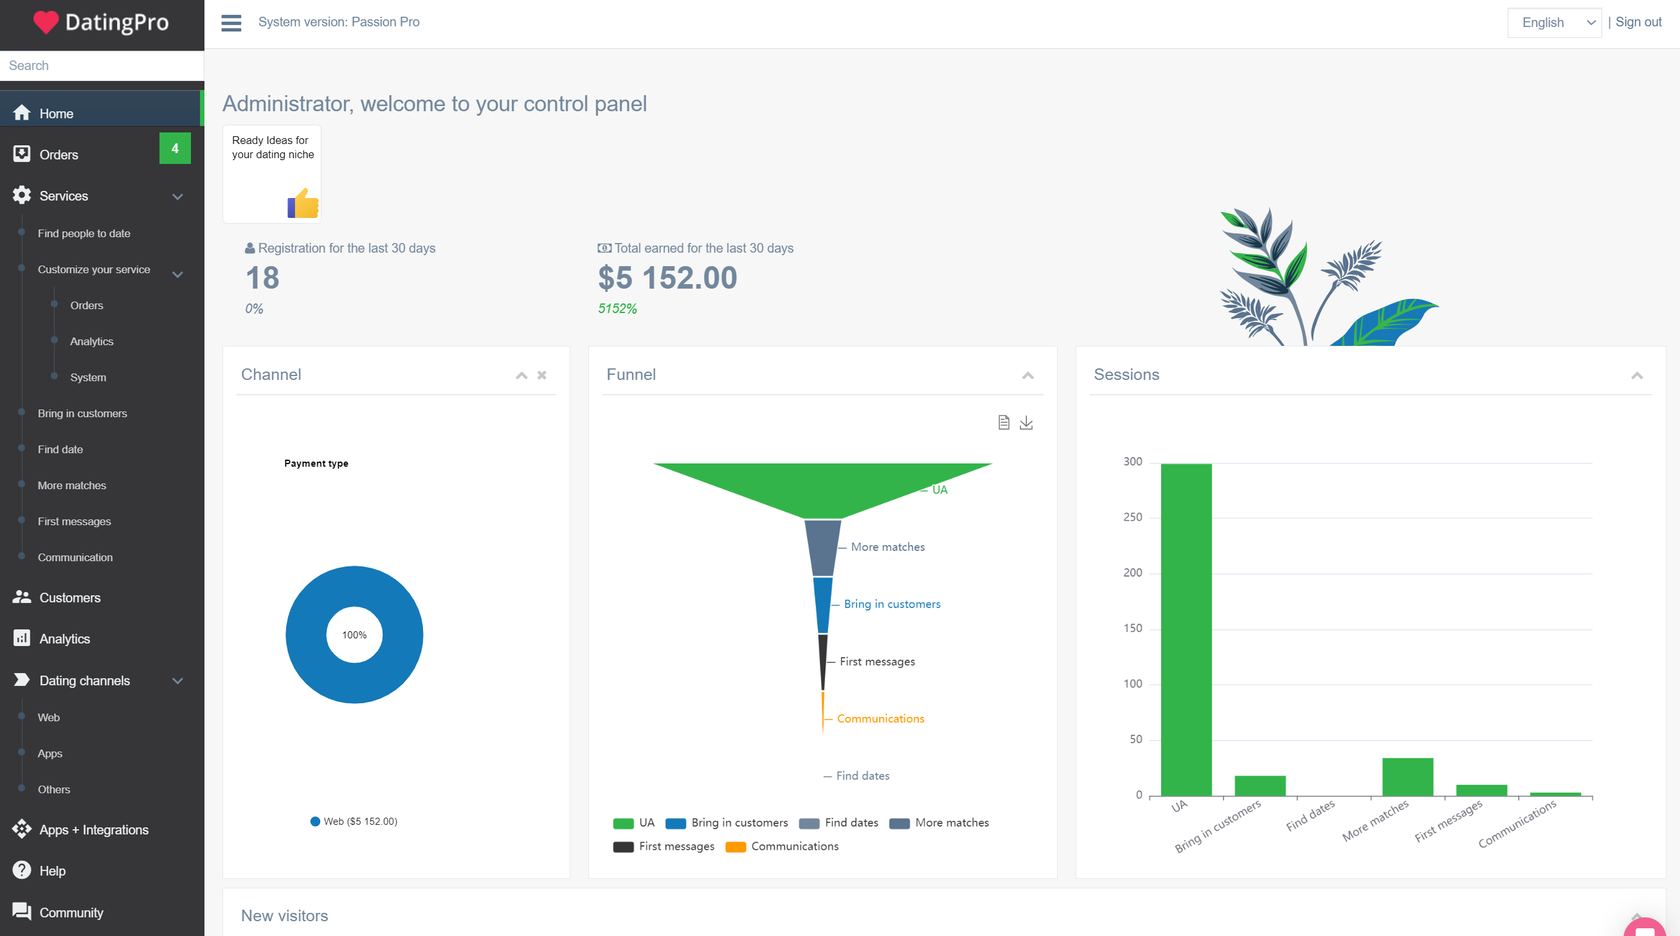Toggle Communications series in Funnel legend
This screenshot has height=936, width=1680.
pos(782,847)
